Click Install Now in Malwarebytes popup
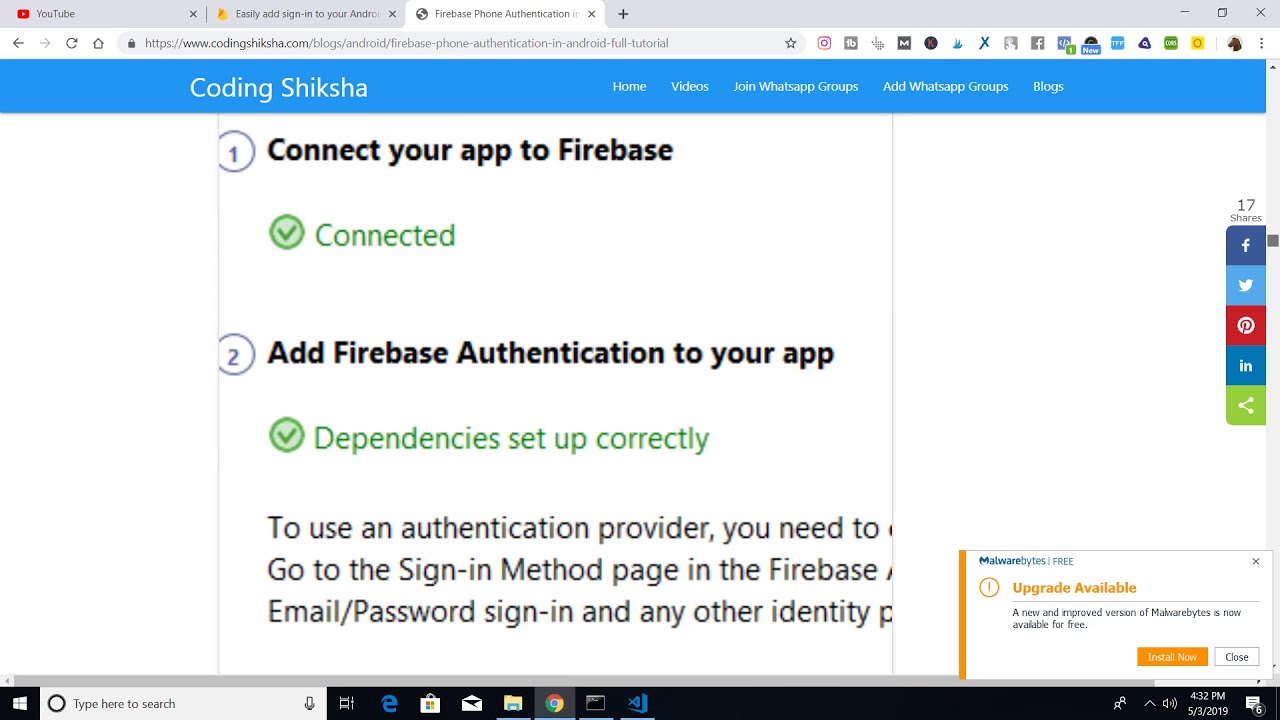The image size is (1280, 720). tap(1171, 657)
